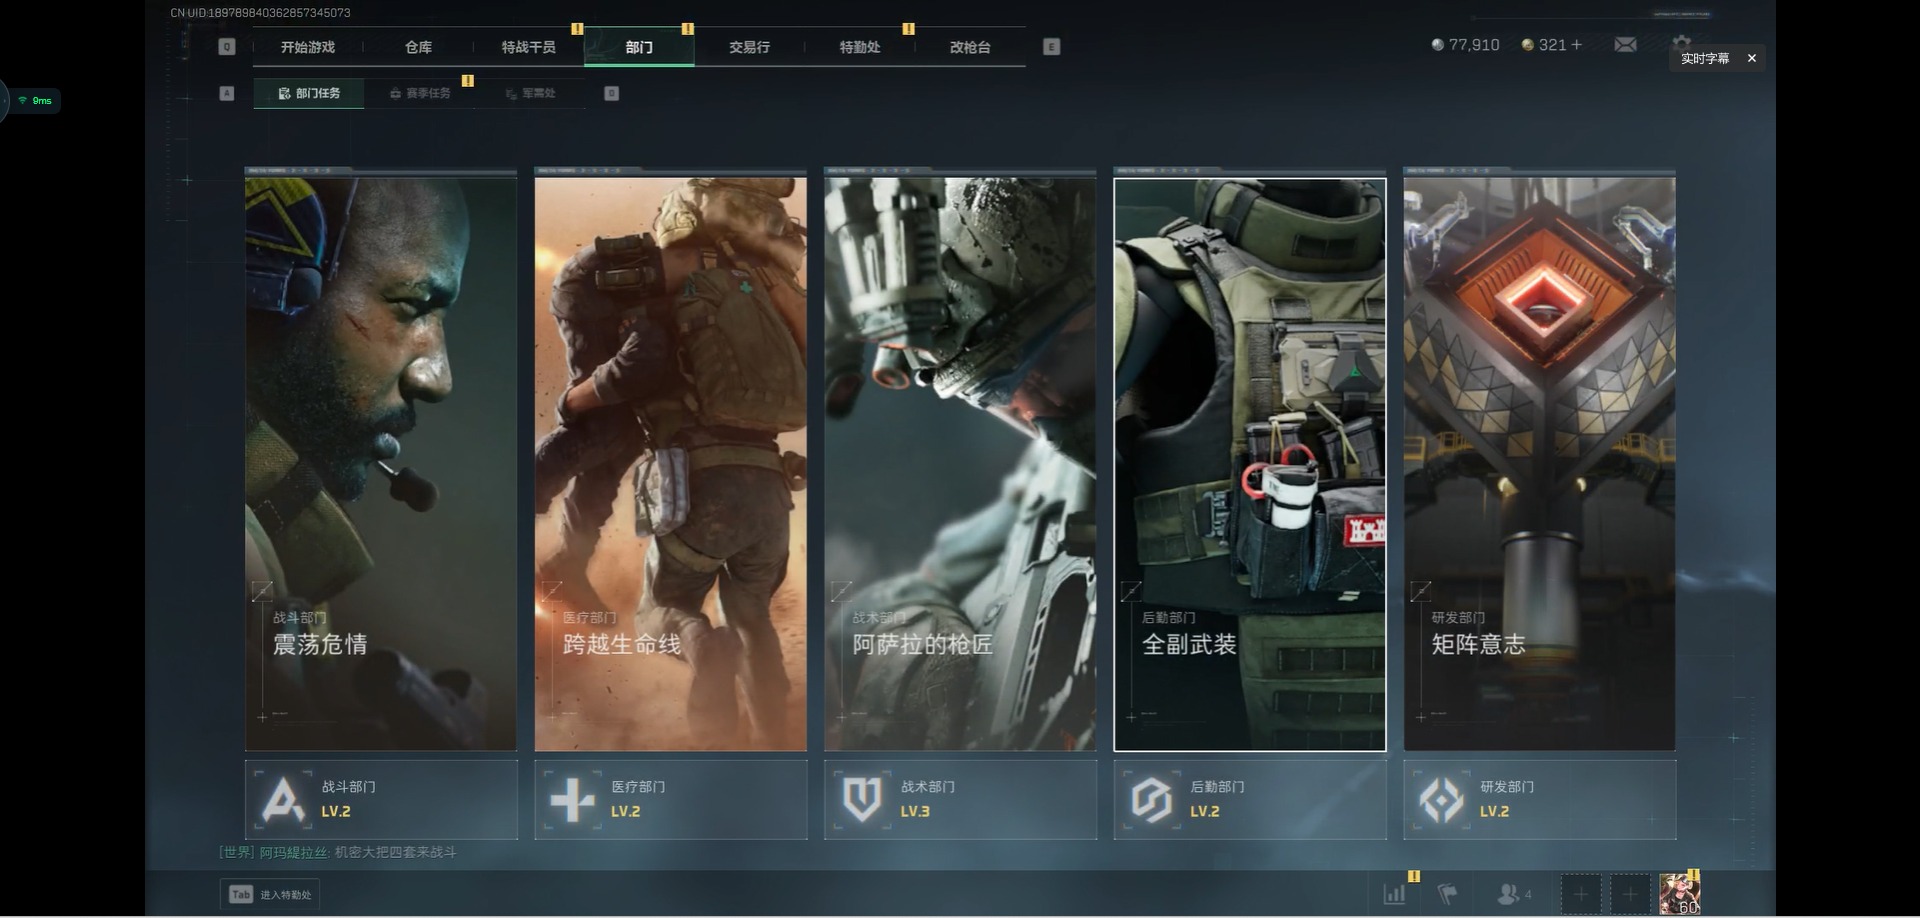This screenshot has width=1920, height=918.
Task: Click the D next sub-tab key hint
Action: pos(612,93)
